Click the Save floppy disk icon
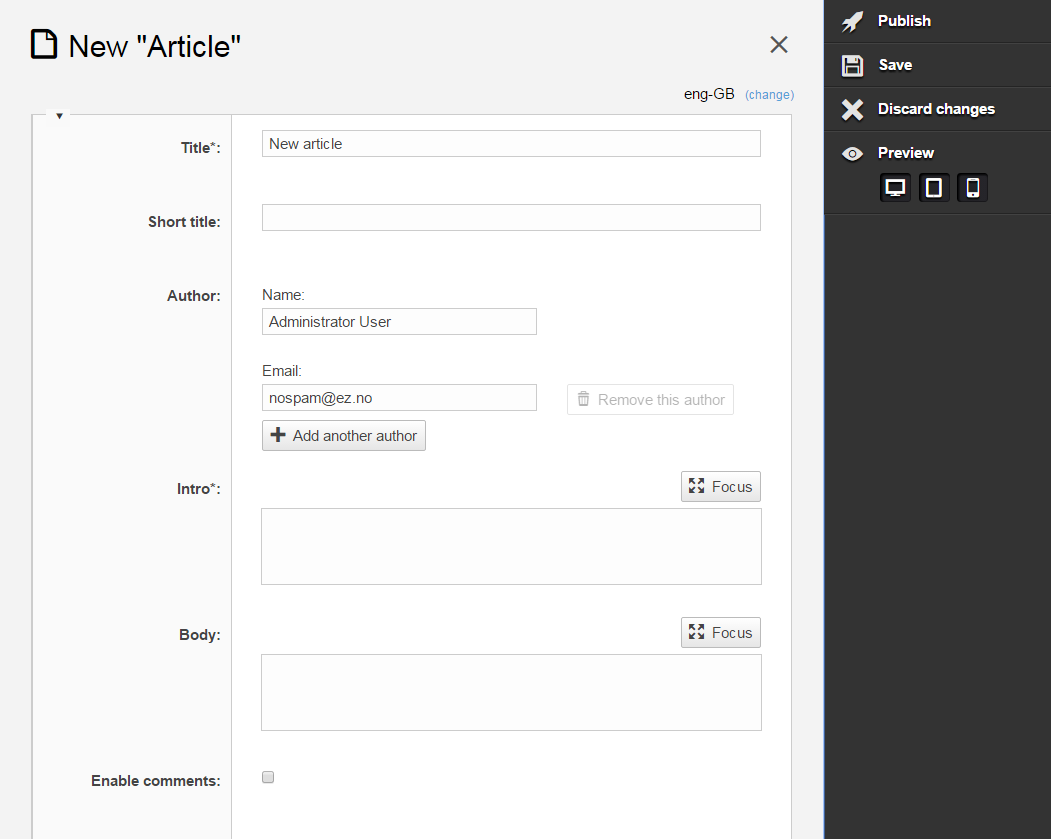This screenshot has height=839, width=1051. [853, 66]
